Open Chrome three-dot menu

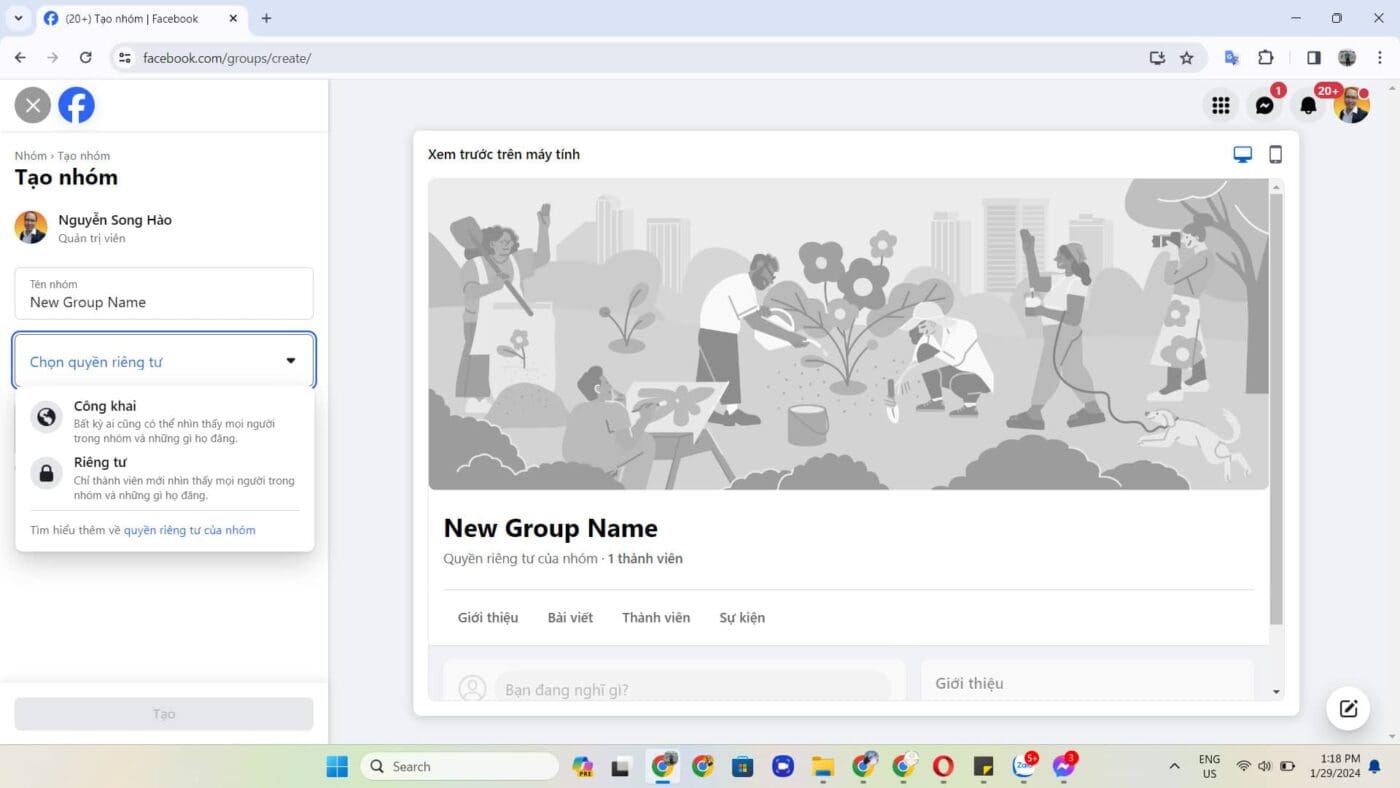tap(1381, 58)
